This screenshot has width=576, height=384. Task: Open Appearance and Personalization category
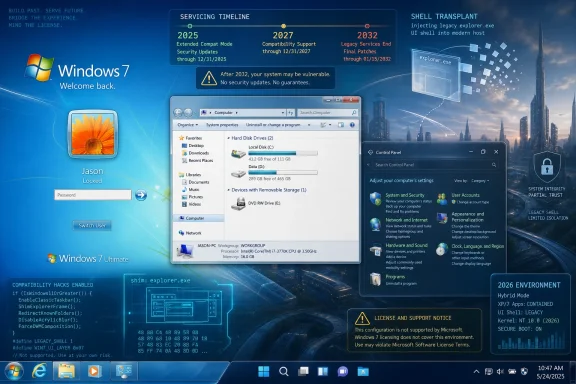[468, 217]
